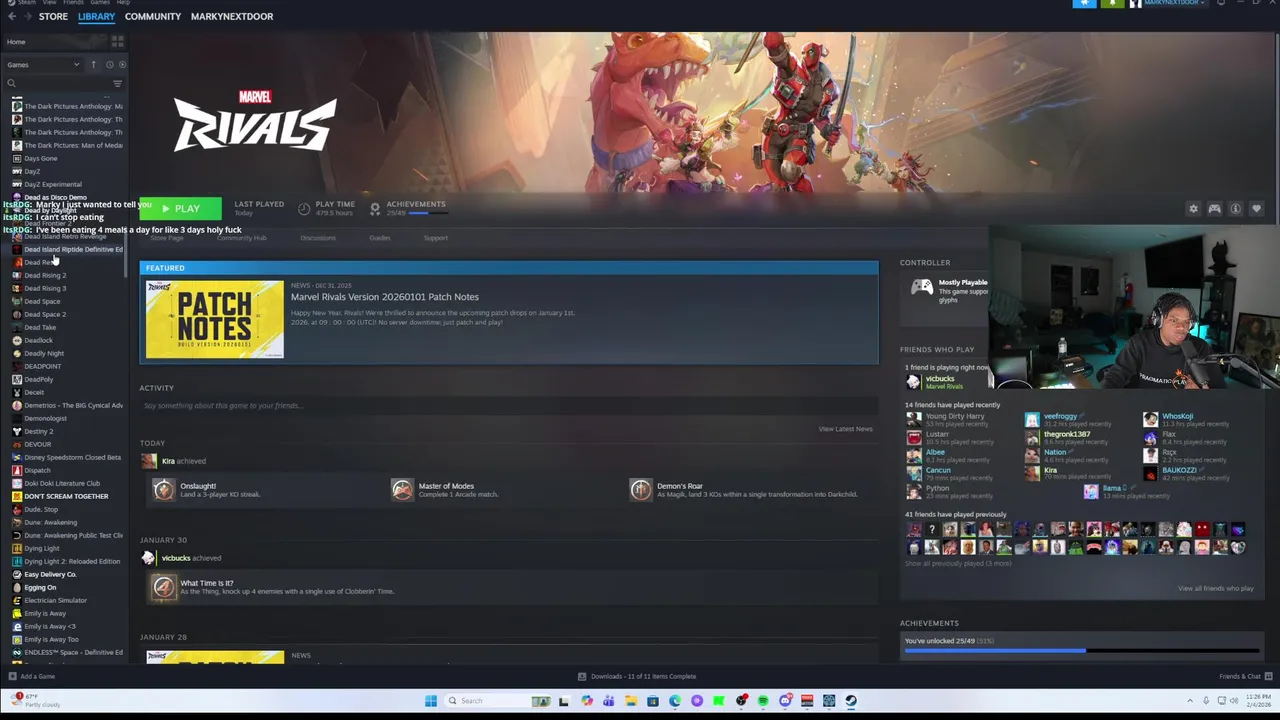
Task: Select DEADPOINT in game list
Action: coord(42,366)
